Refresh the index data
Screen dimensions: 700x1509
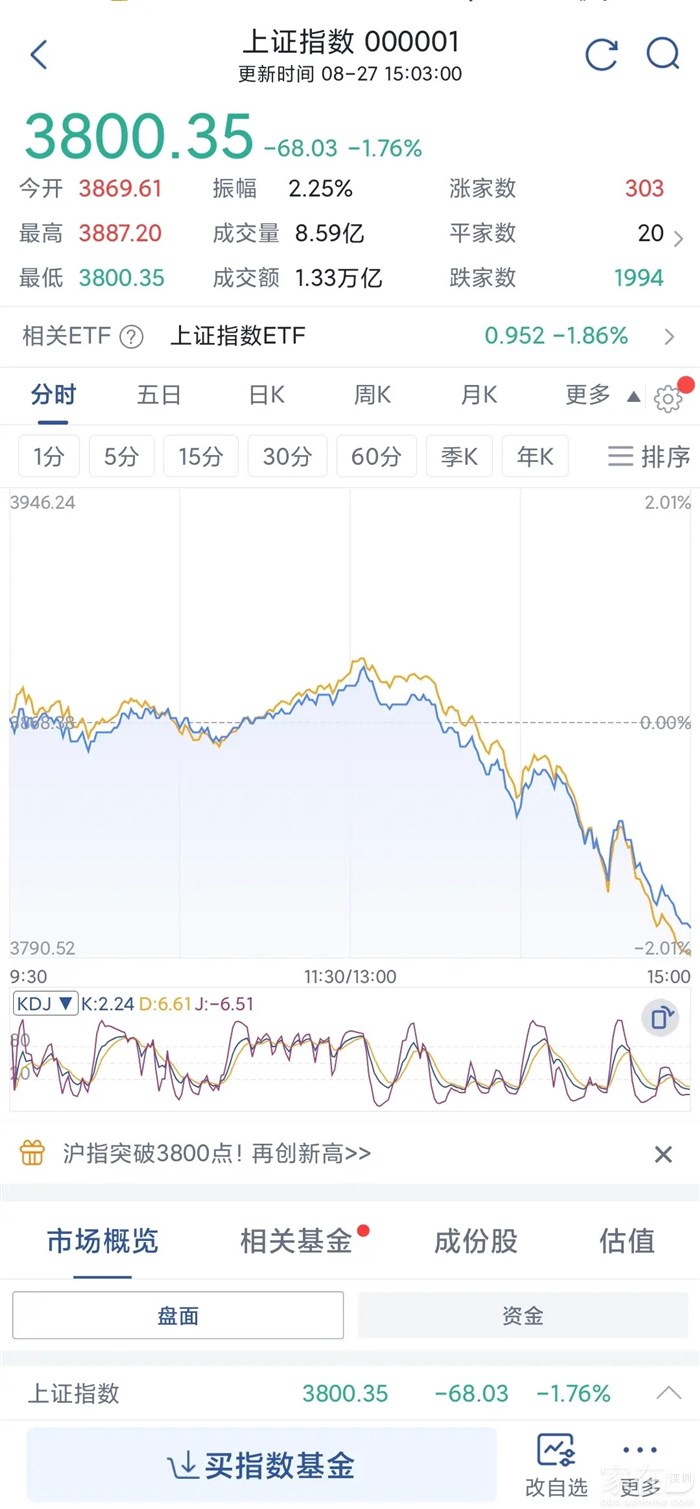[601, 54]
